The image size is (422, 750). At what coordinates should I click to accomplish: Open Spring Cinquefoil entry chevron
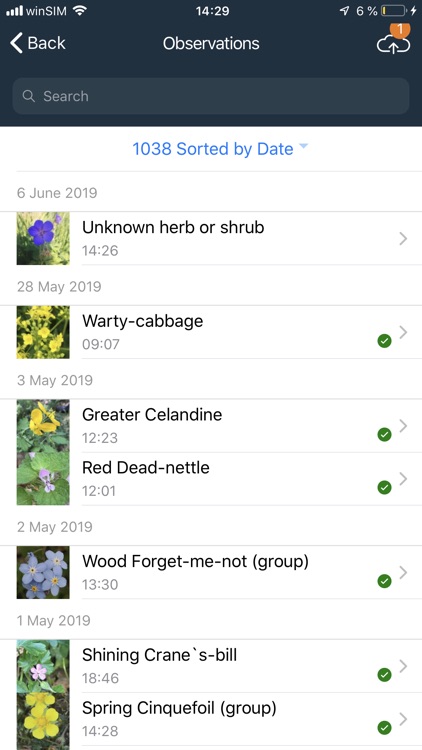click(403, 719)
